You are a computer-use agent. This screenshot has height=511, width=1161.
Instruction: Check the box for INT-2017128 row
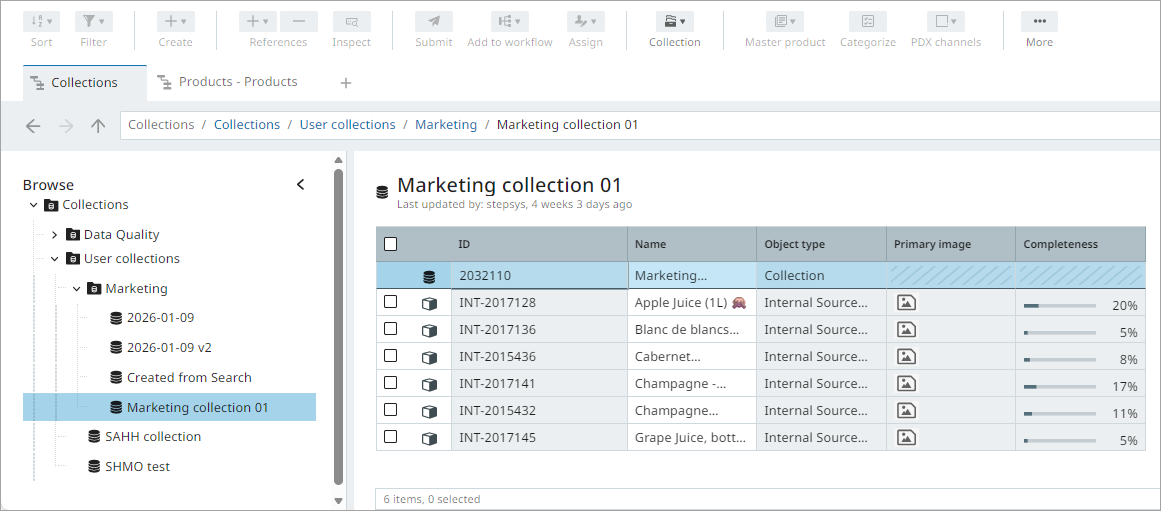pos(391,302)
